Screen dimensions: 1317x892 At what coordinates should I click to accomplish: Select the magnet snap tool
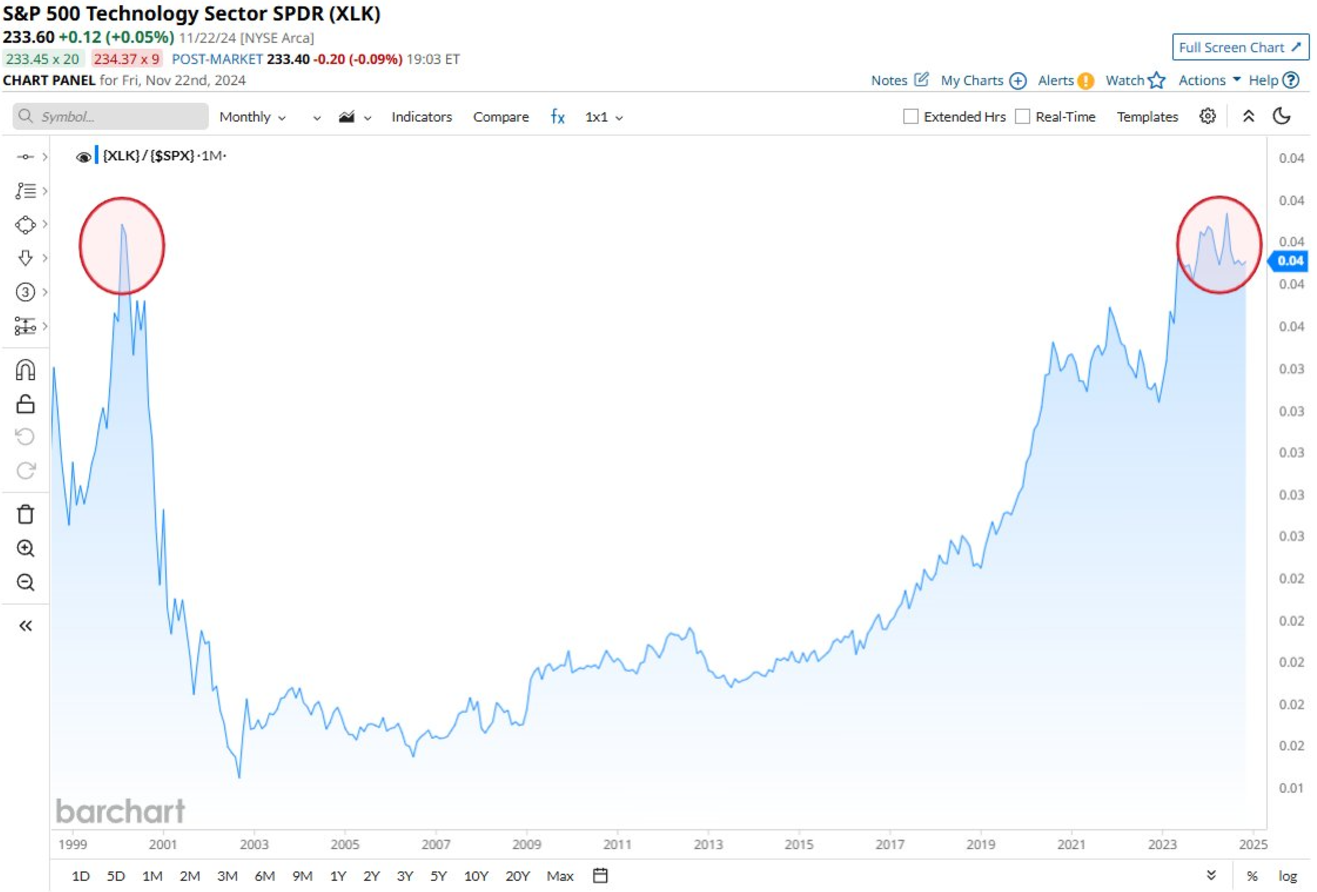(26, 370)
